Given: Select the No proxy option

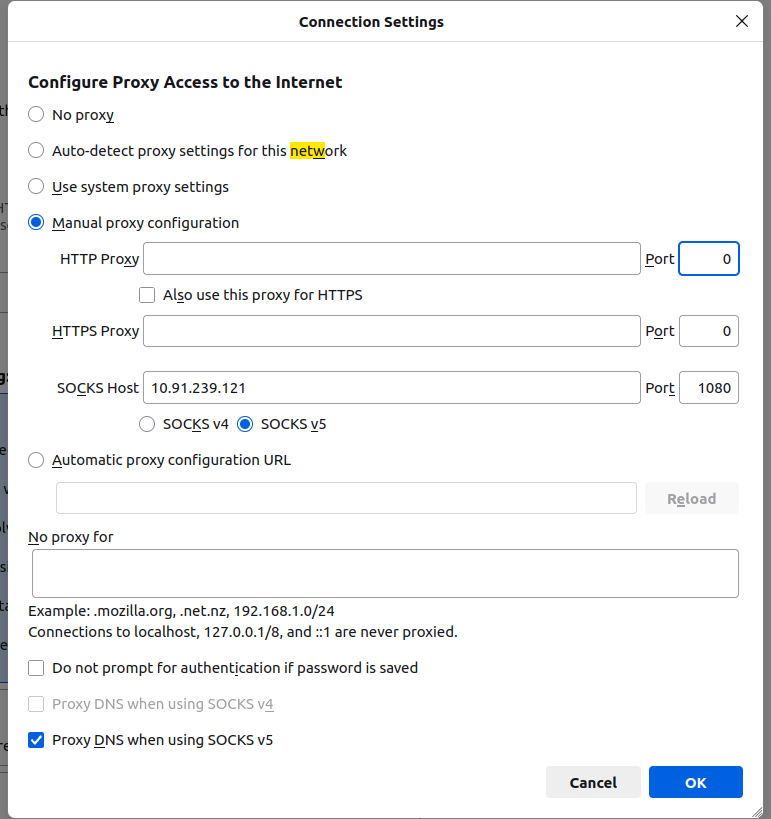Looking at the screenshot, I should coord(37,115).
